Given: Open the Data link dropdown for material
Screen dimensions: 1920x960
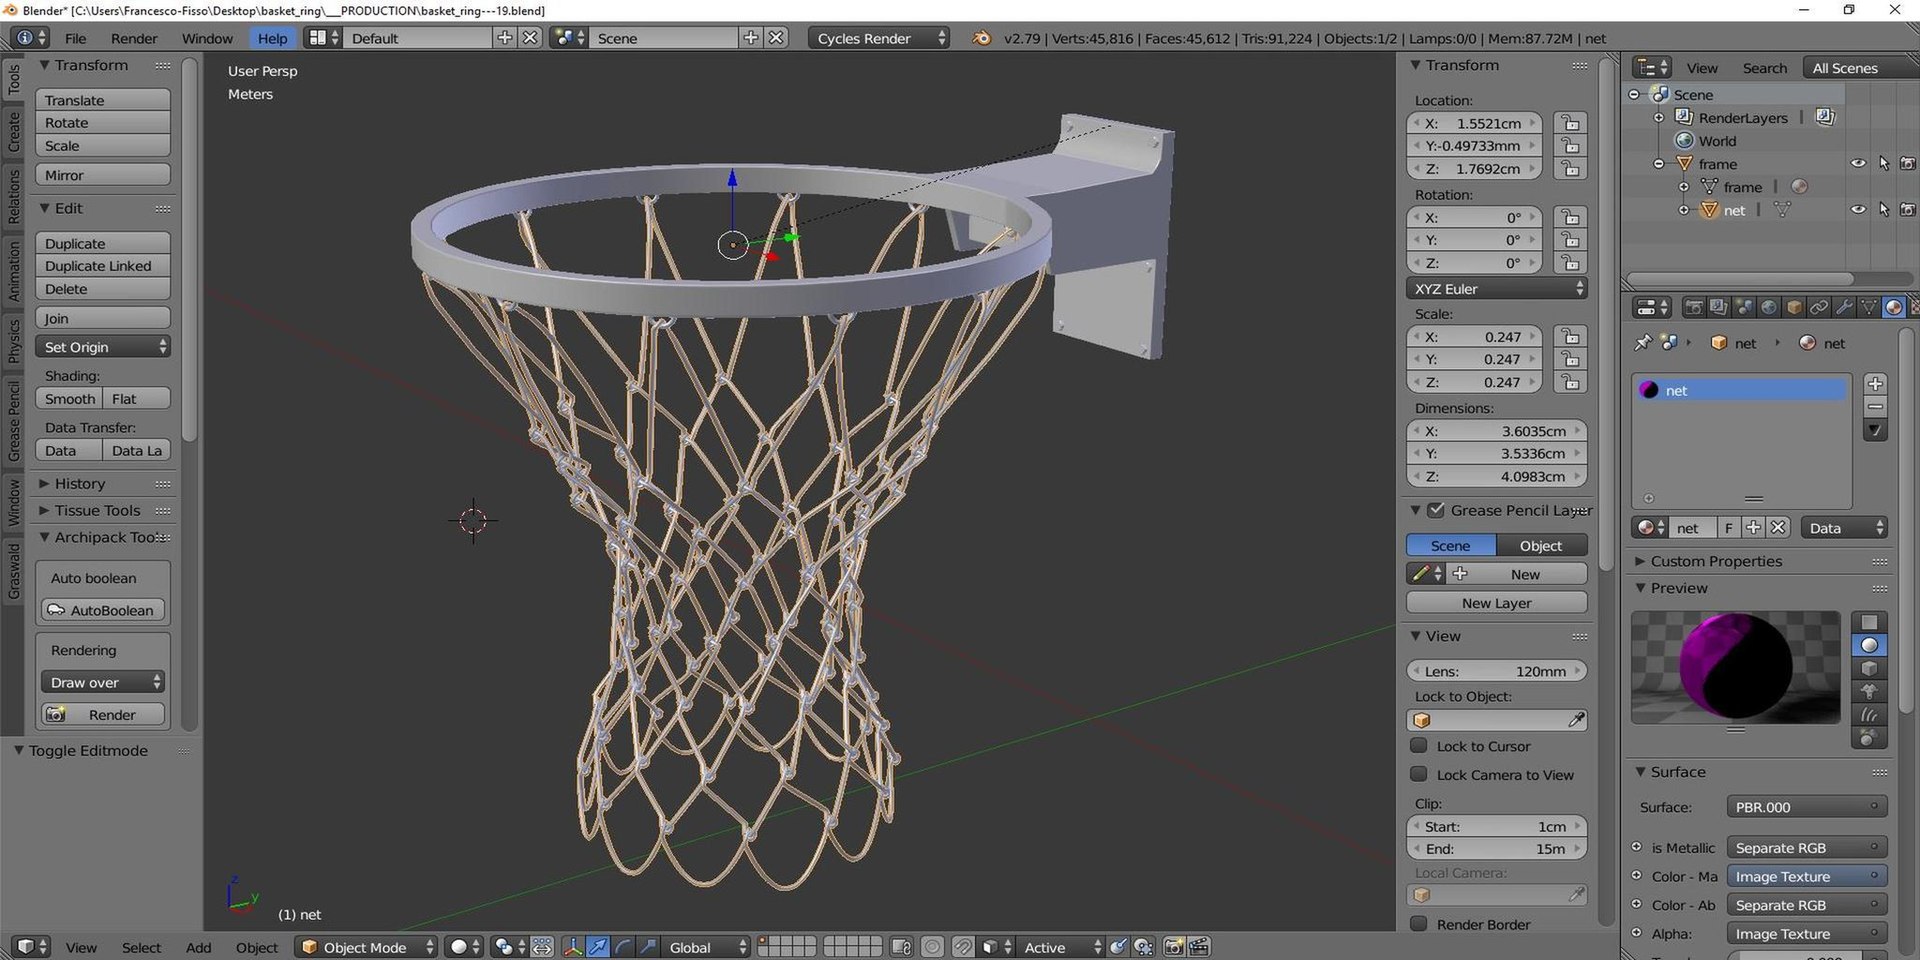Looking at the screenshot, I should click(1844, 528).
